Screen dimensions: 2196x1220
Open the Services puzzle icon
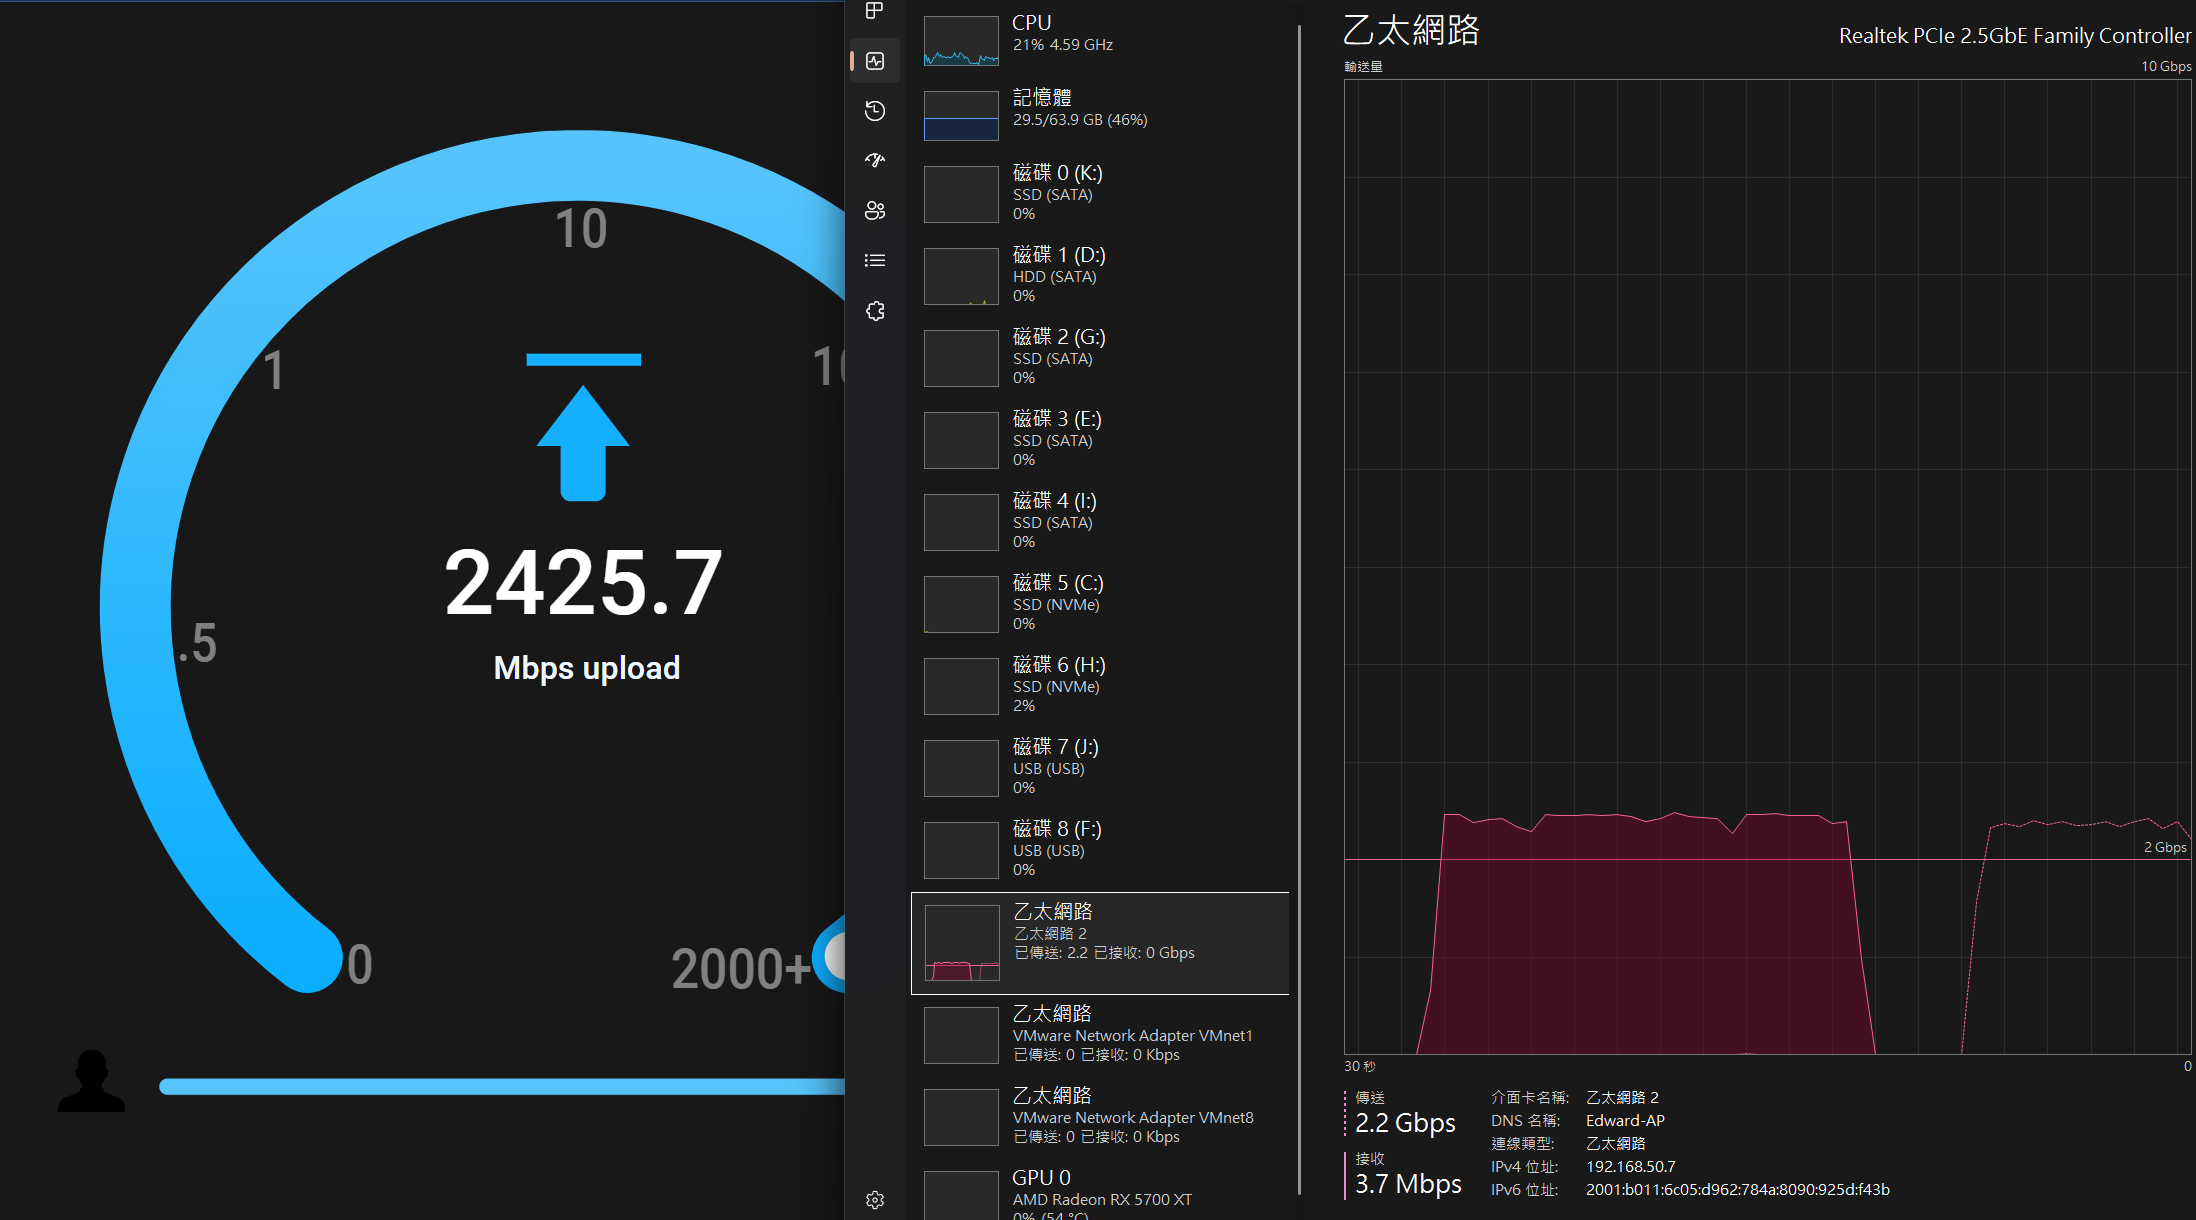click(x=875, y=311)
